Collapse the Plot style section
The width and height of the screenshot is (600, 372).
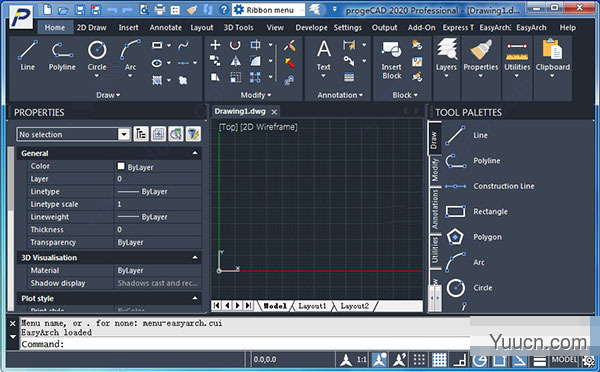click(195, 298)
